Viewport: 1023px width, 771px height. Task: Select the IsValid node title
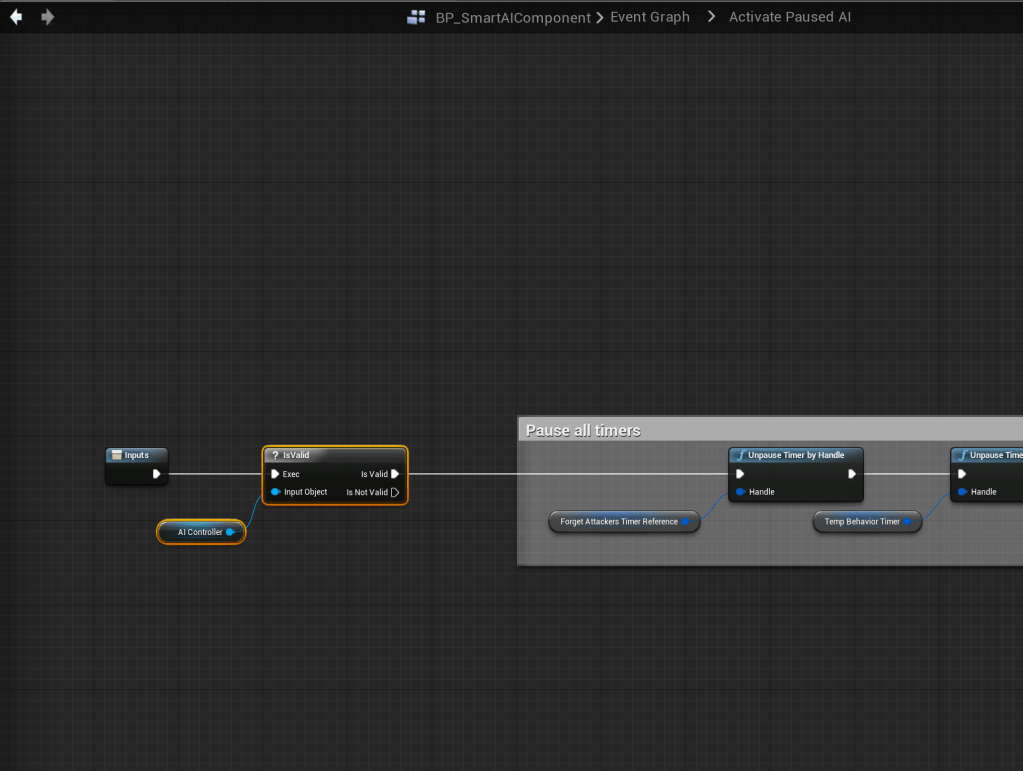[x=334, y=455]
